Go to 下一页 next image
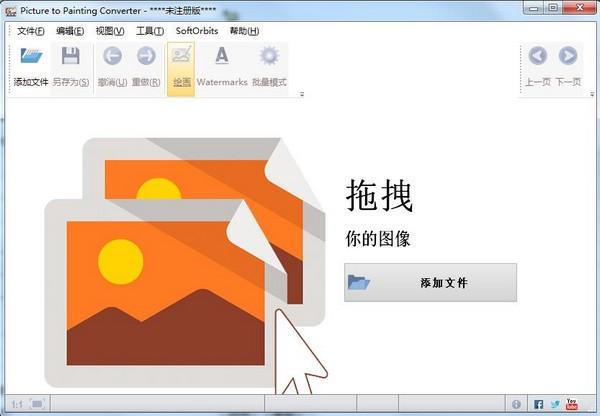This screenshot has width=600, height=416. (568, 56)
